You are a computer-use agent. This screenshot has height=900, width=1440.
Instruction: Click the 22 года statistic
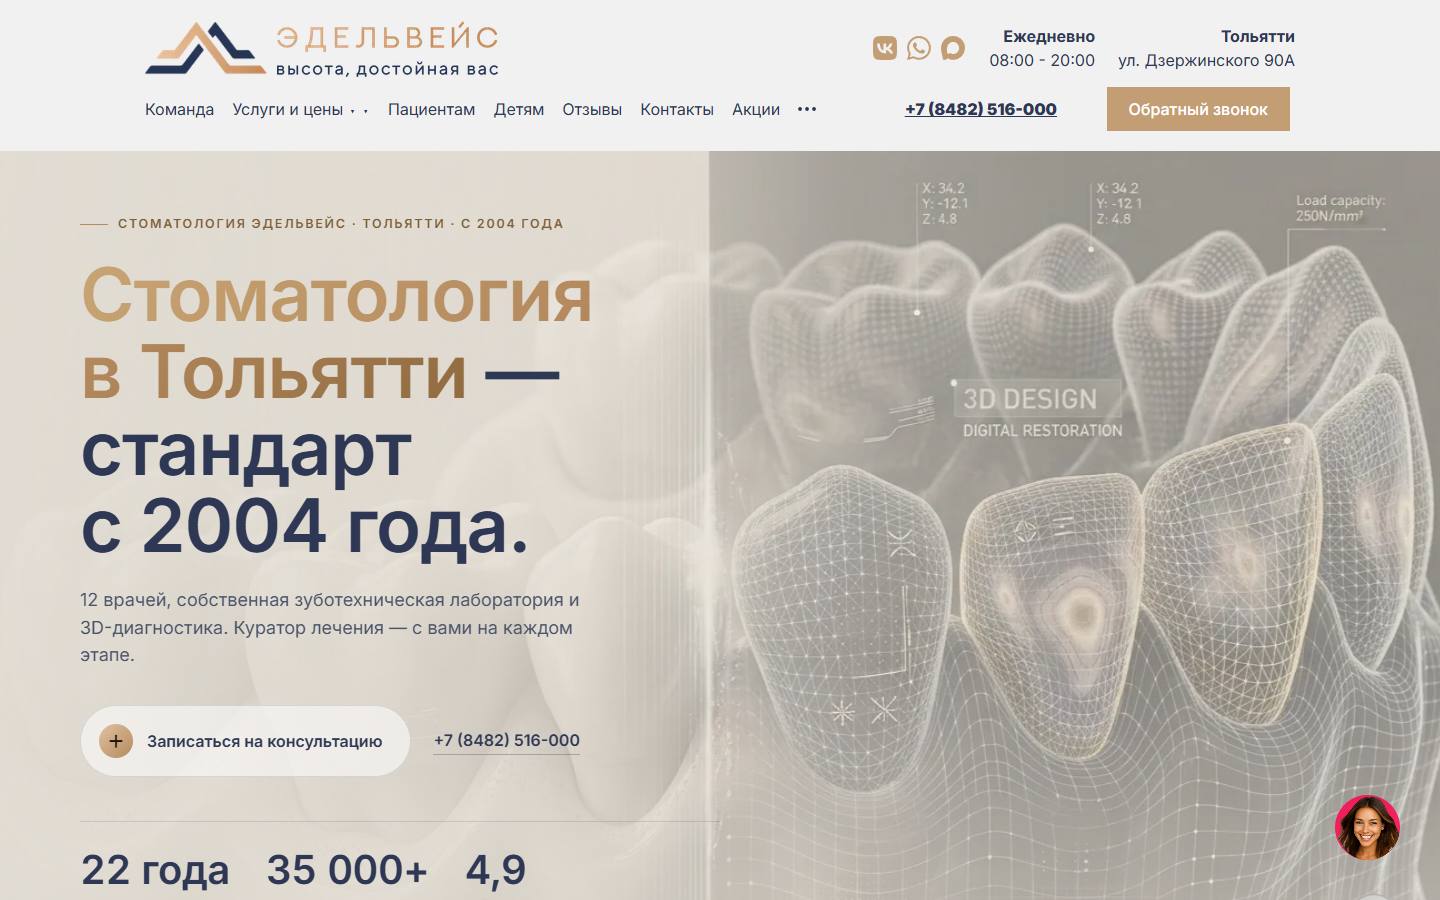155,870
